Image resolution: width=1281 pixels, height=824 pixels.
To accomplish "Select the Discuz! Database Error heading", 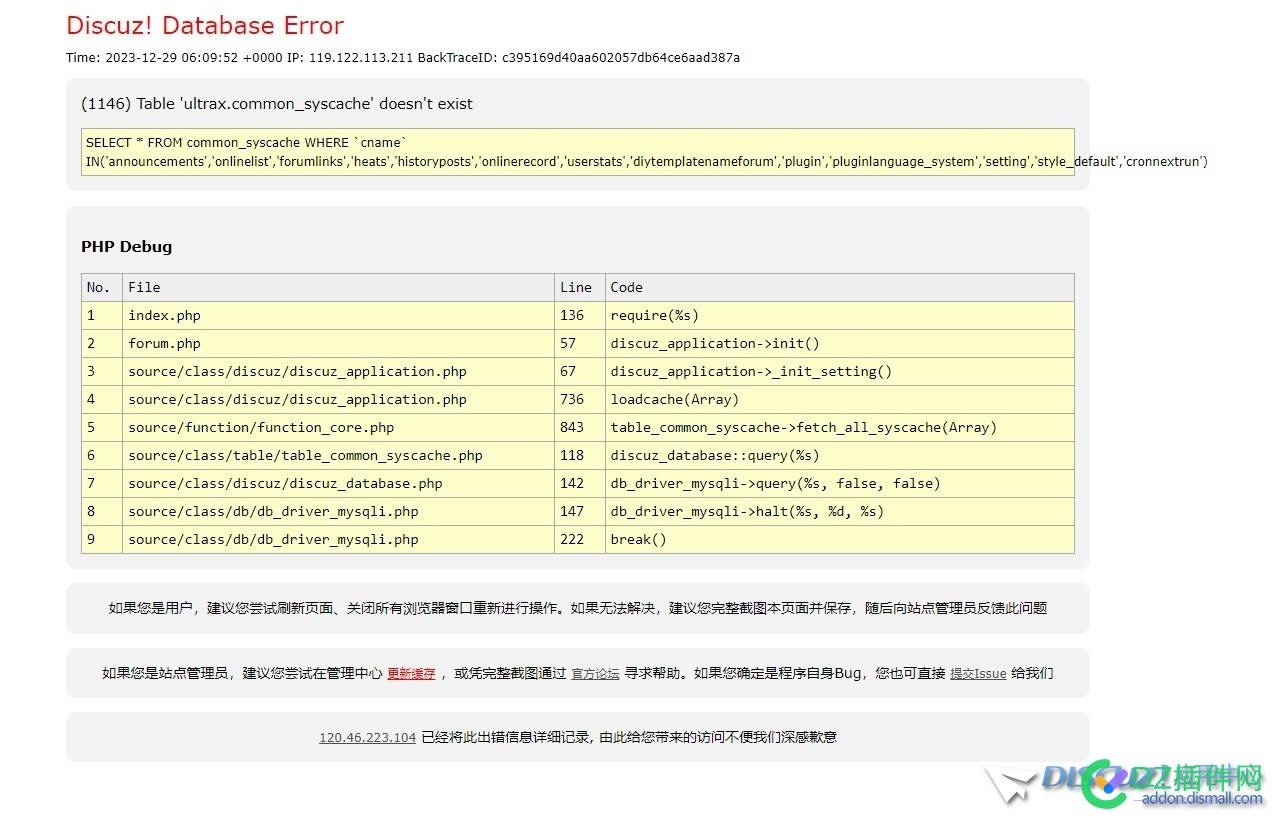I will (x=205, y=26).
